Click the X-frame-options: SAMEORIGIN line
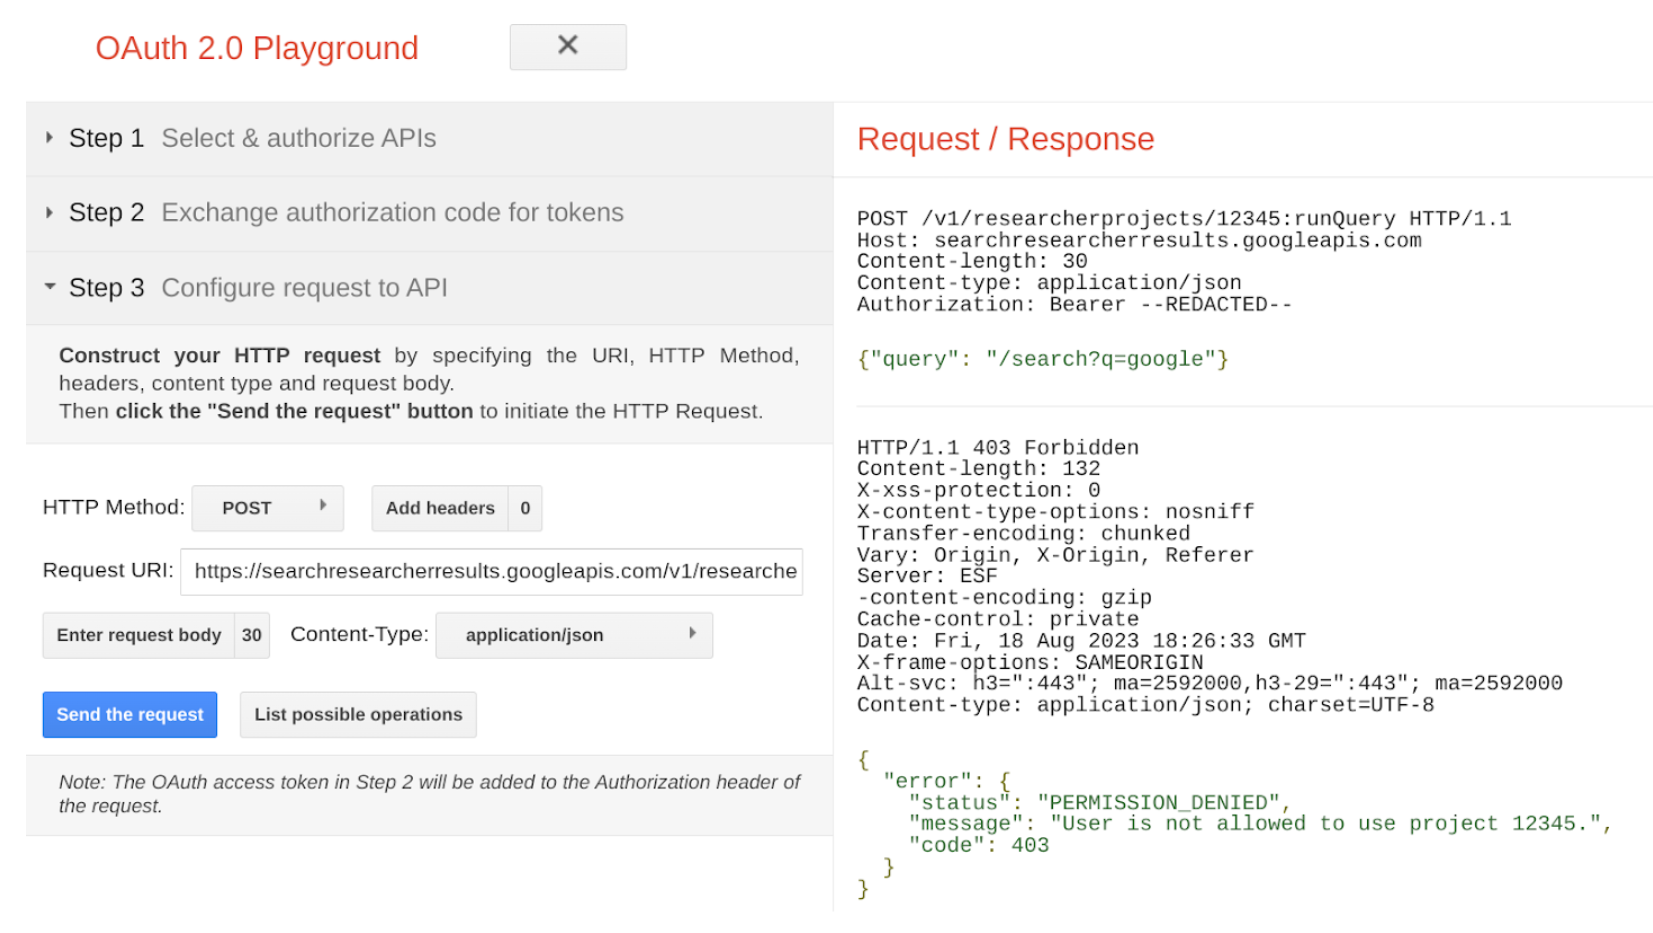Viewport: 1653px width, 933px height. (1030, 663)
